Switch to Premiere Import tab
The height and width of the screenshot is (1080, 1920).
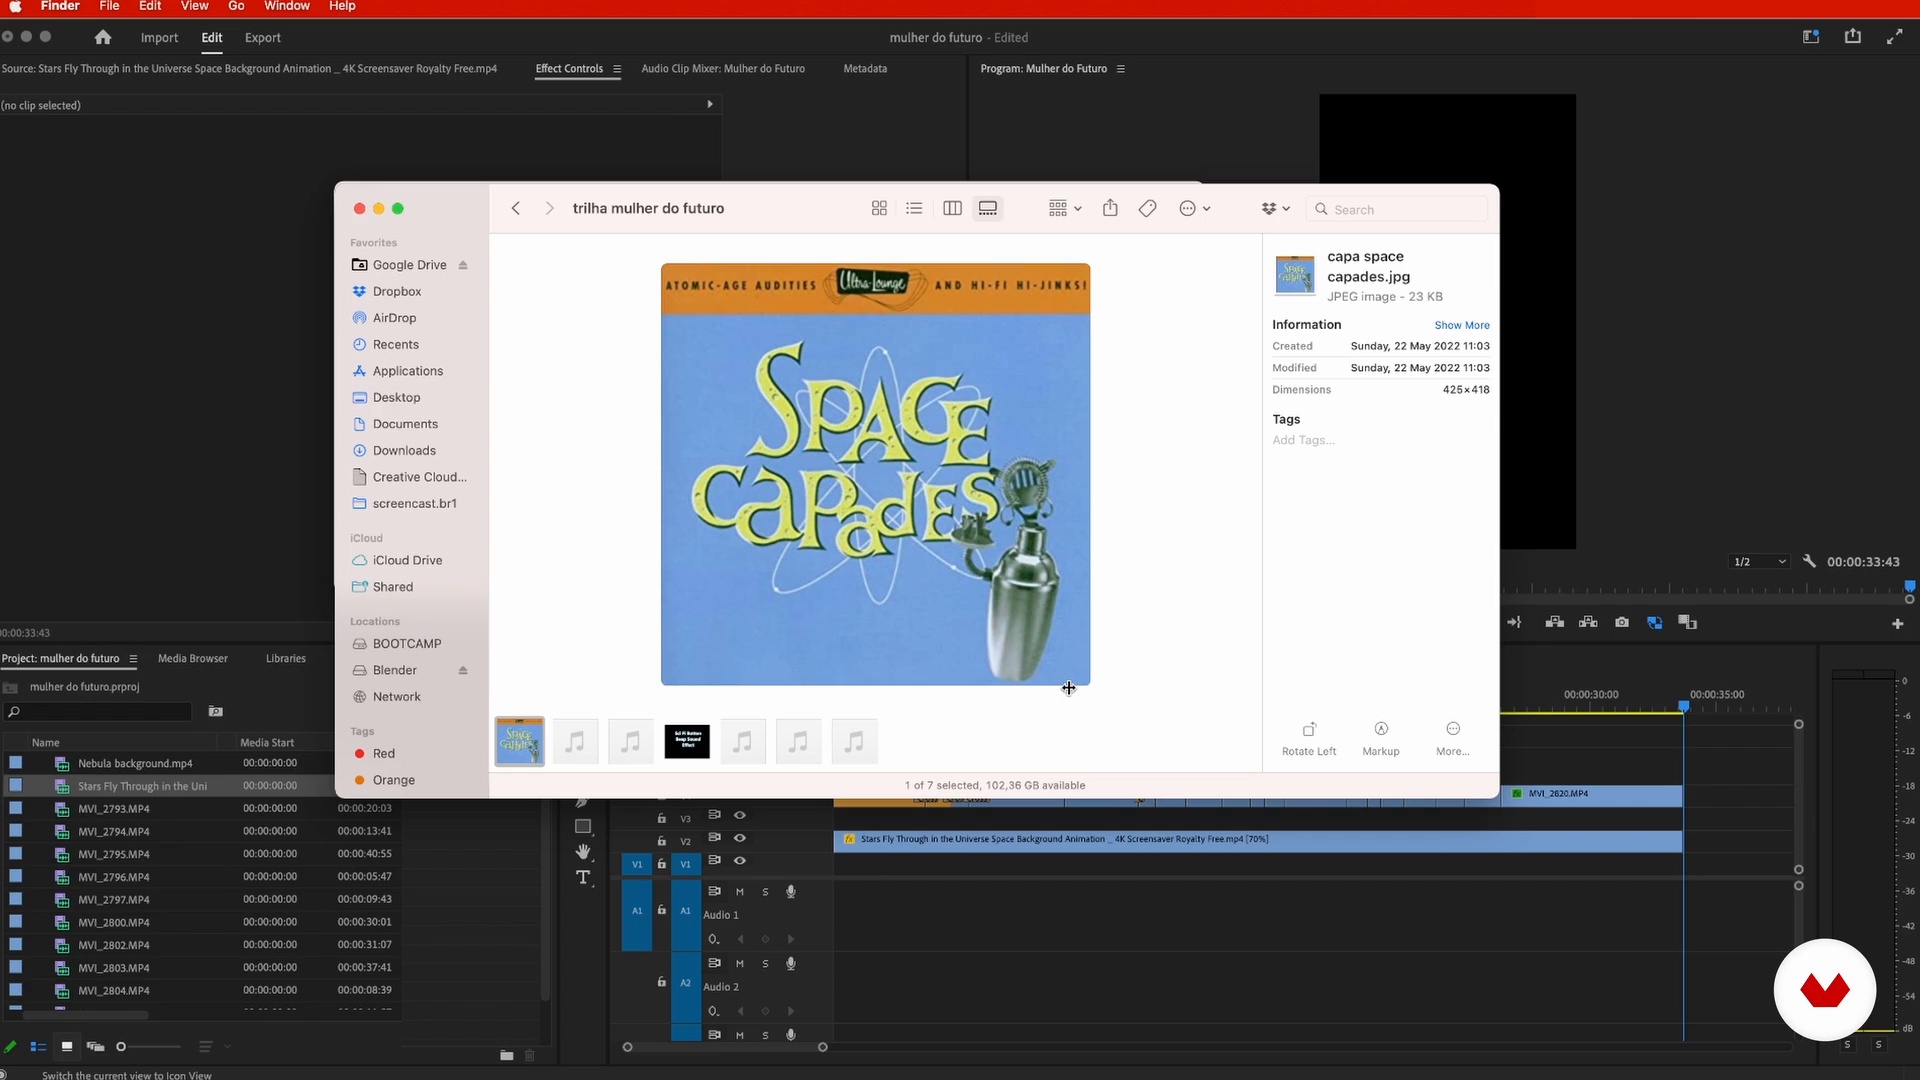pyautogui.click(x=159, y=37)
